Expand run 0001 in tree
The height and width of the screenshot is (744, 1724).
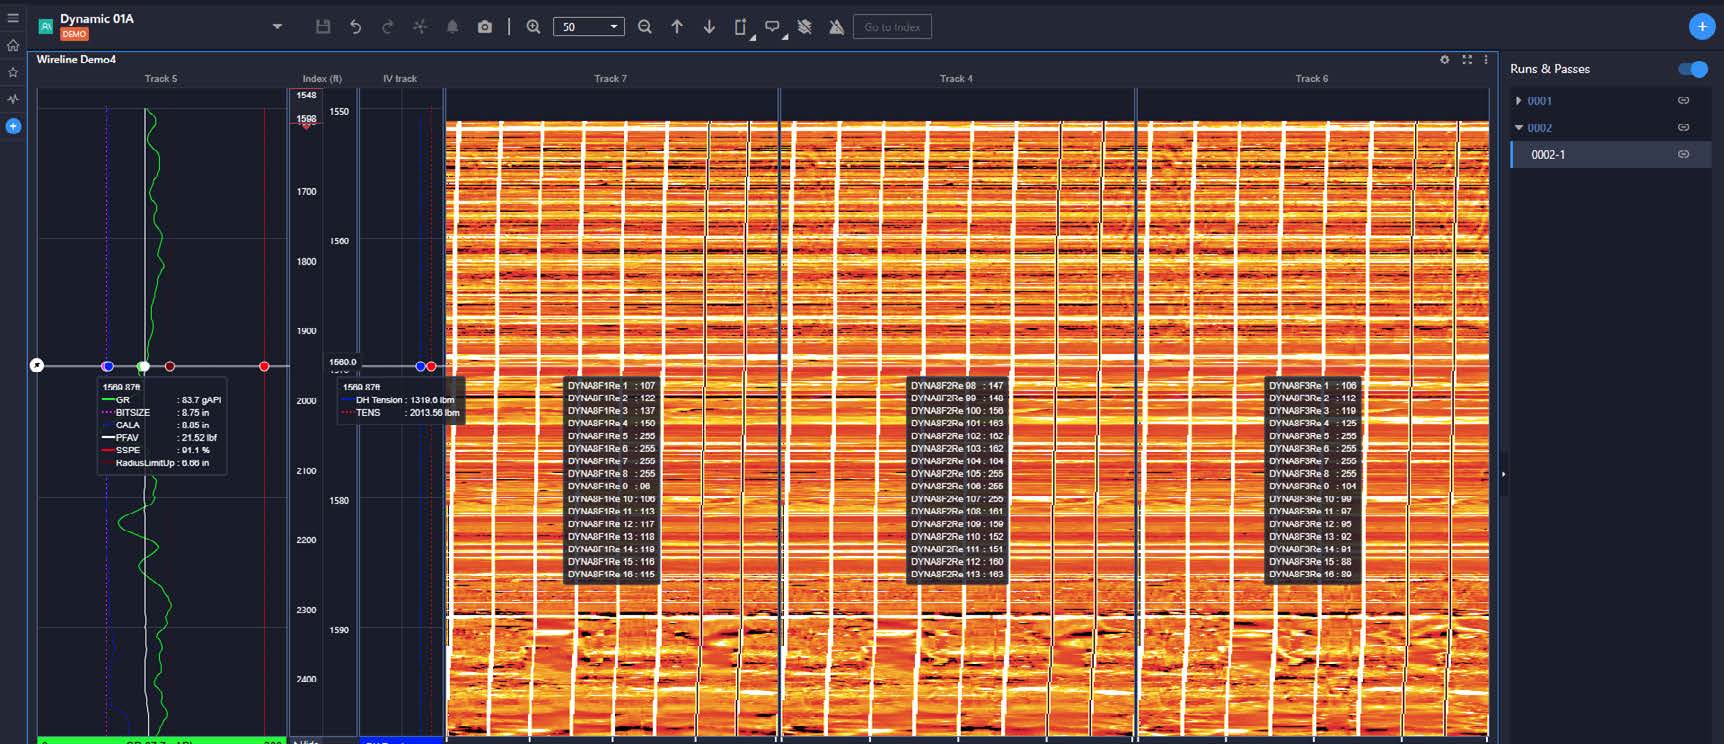(x=1518, y=101)
